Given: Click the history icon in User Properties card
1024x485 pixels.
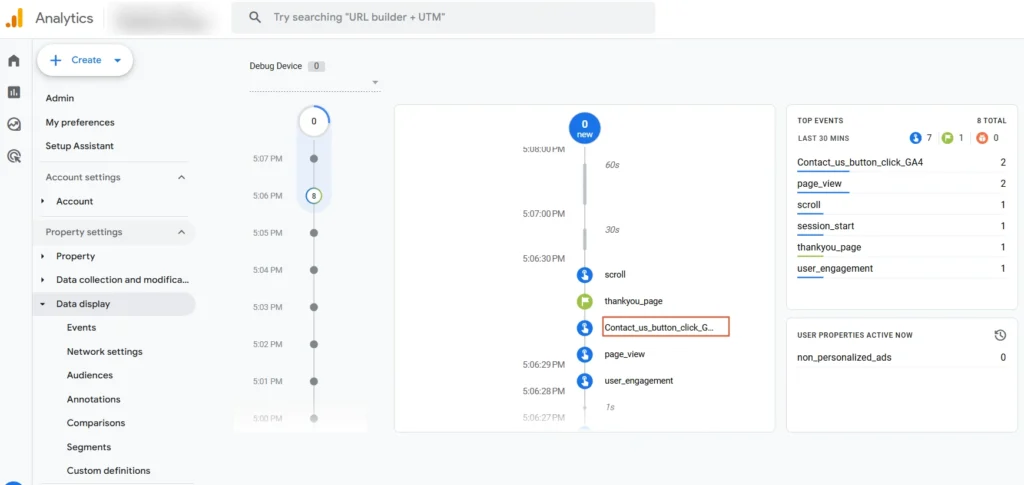Looking at the screenshot, I should click(1000, 335).
